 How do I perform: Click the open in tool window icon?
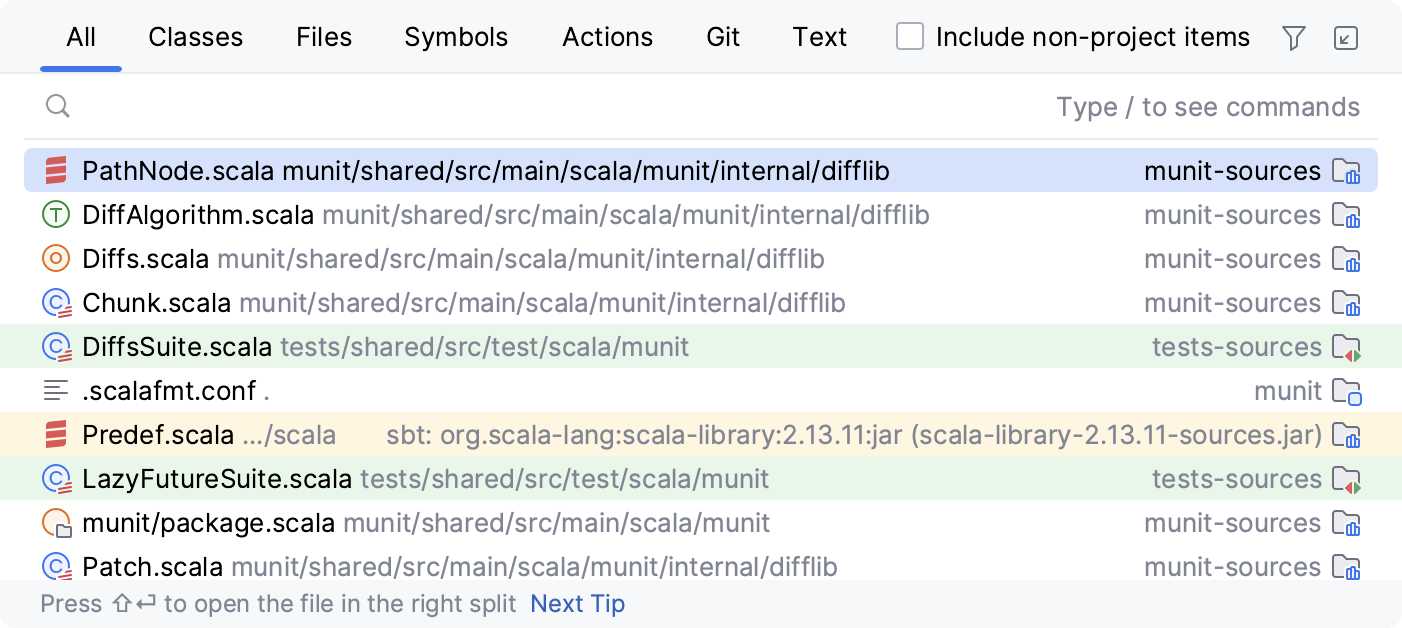(1346, 38)
